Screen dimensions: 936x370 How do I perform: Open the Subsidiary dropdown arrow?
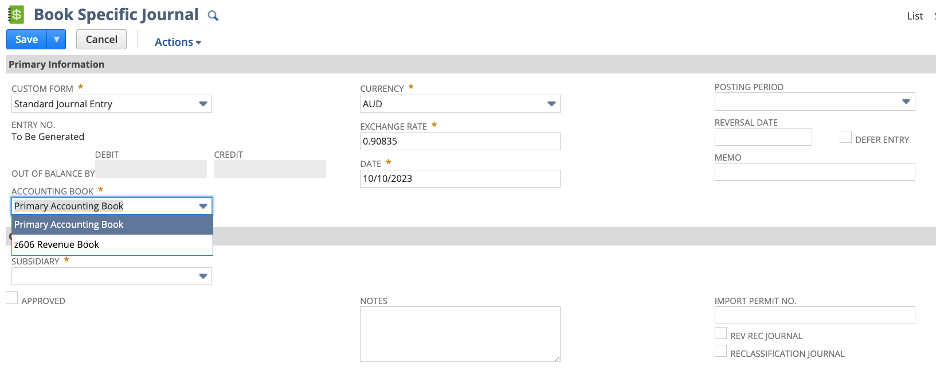(203, 276)
